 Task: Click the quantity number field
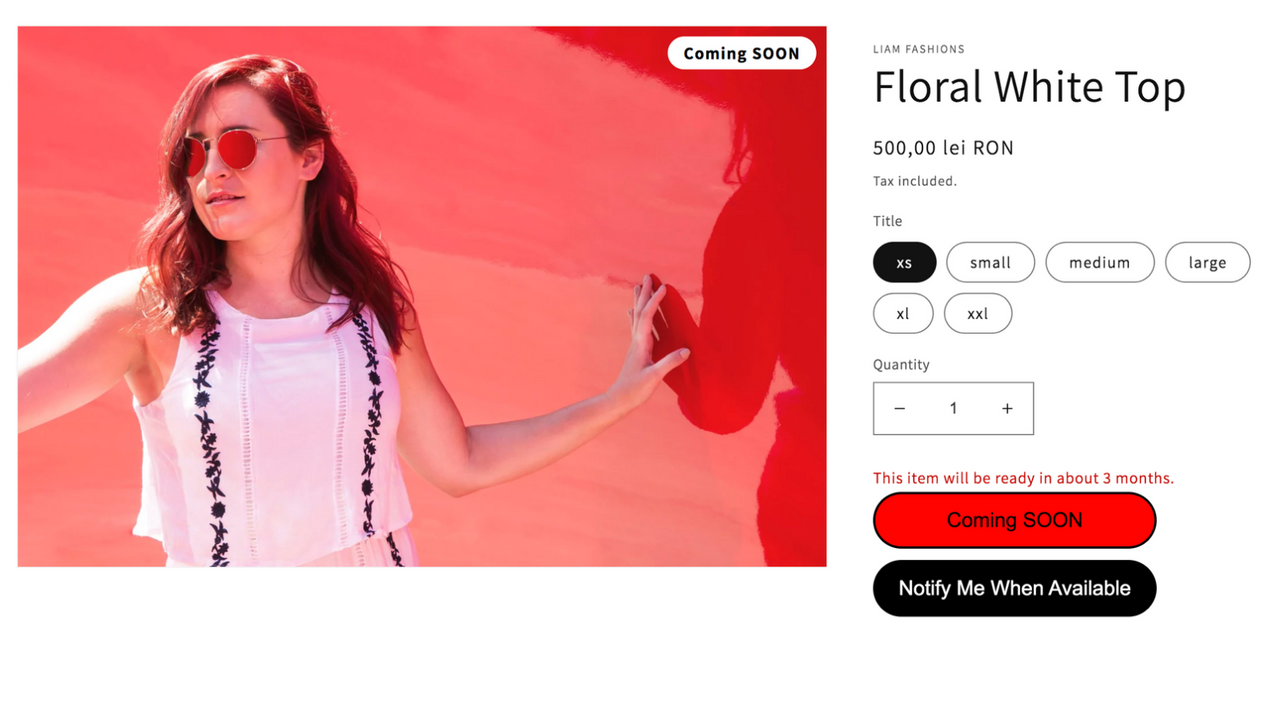953,408
